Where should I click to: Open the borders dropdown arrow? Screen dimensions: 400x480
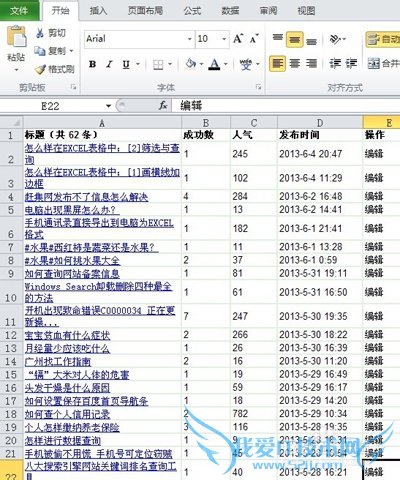(170, 64)
